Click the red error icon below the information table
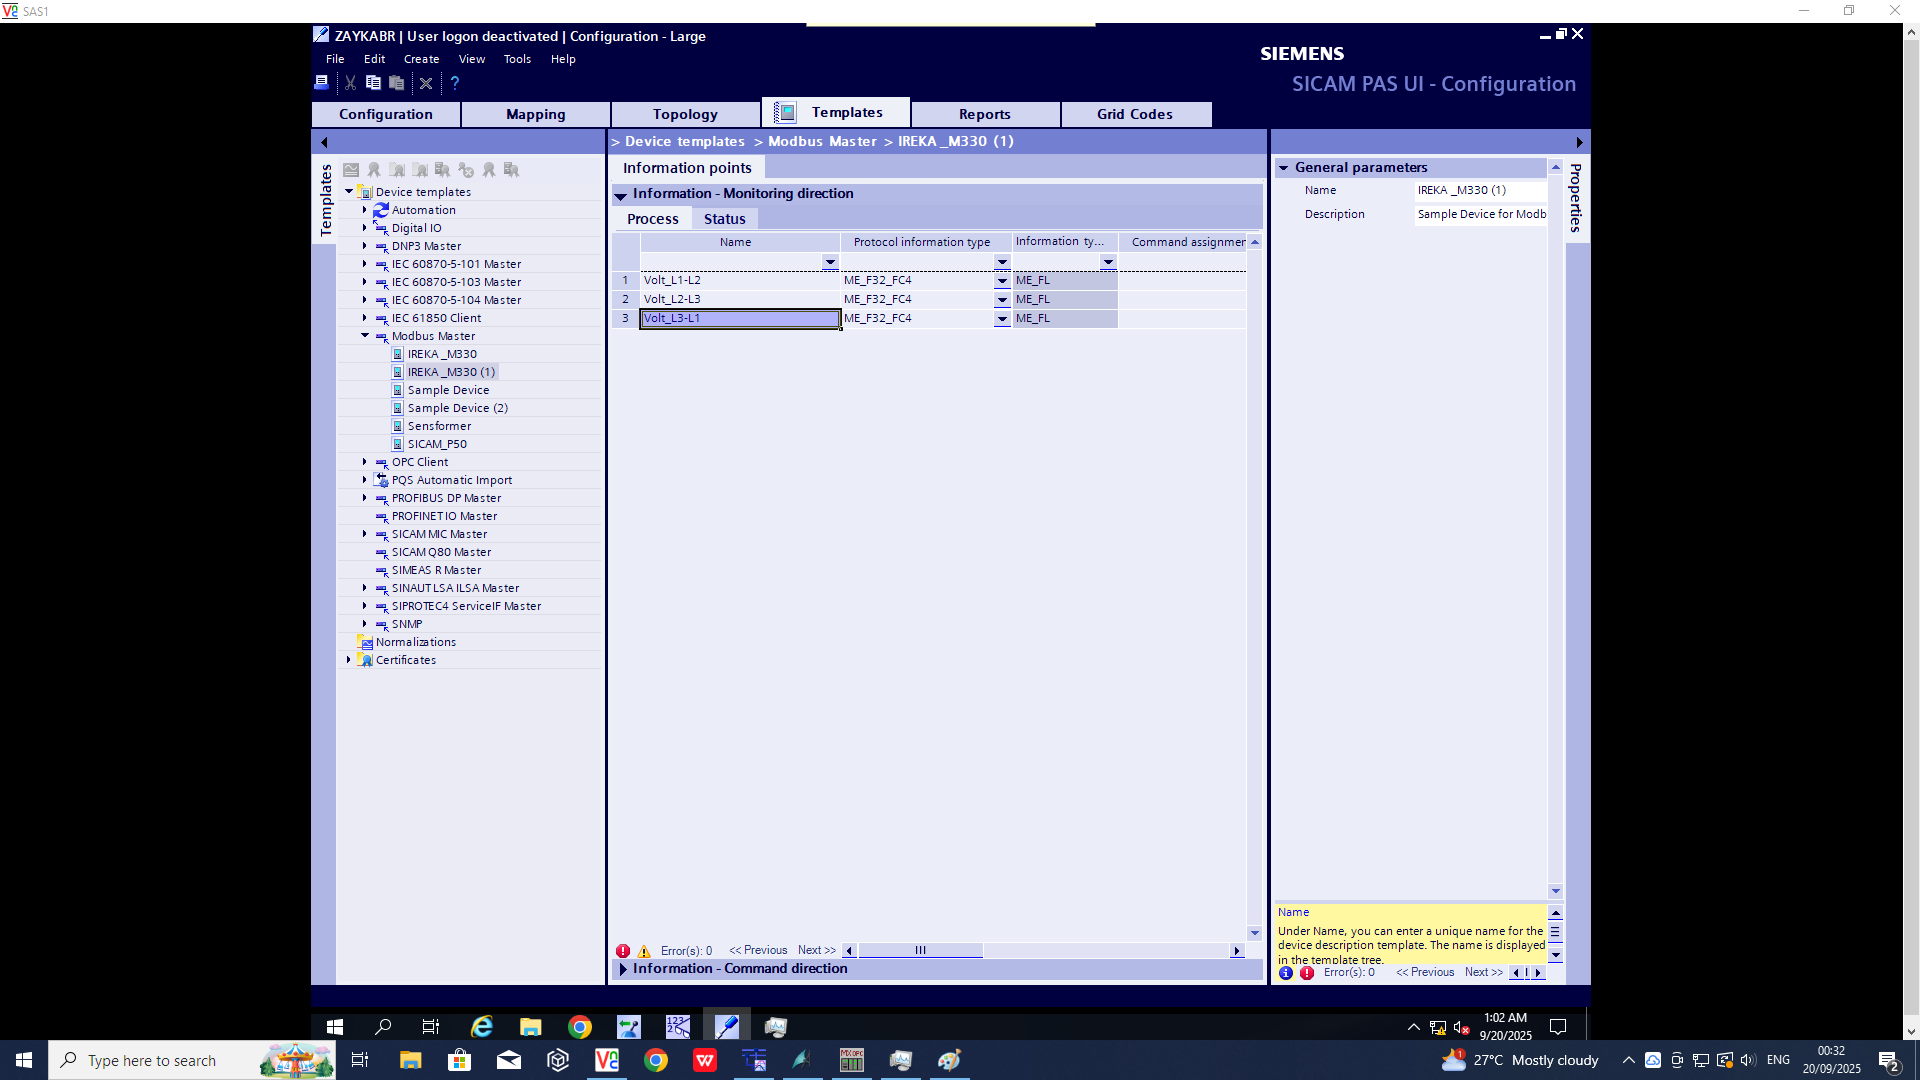Viewport: 1920px width, 1080px height. click(x=623, y=951)
